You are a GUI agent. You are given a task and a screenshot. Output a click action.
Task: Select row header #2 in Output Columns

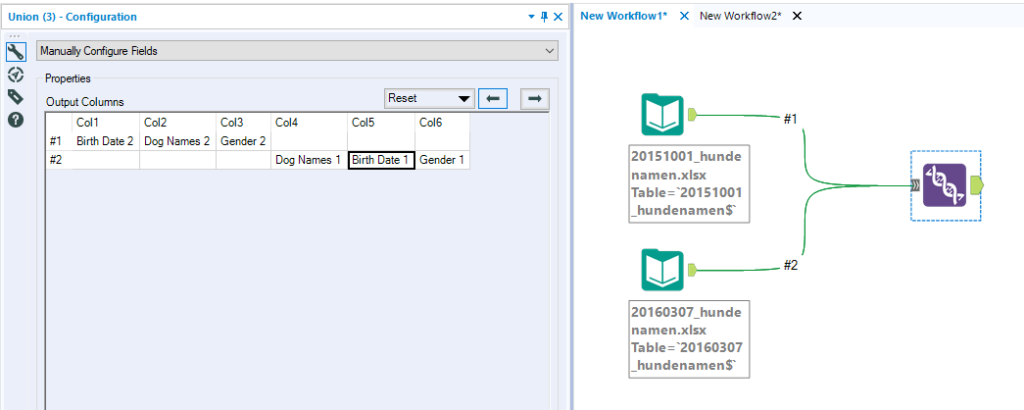59,160
